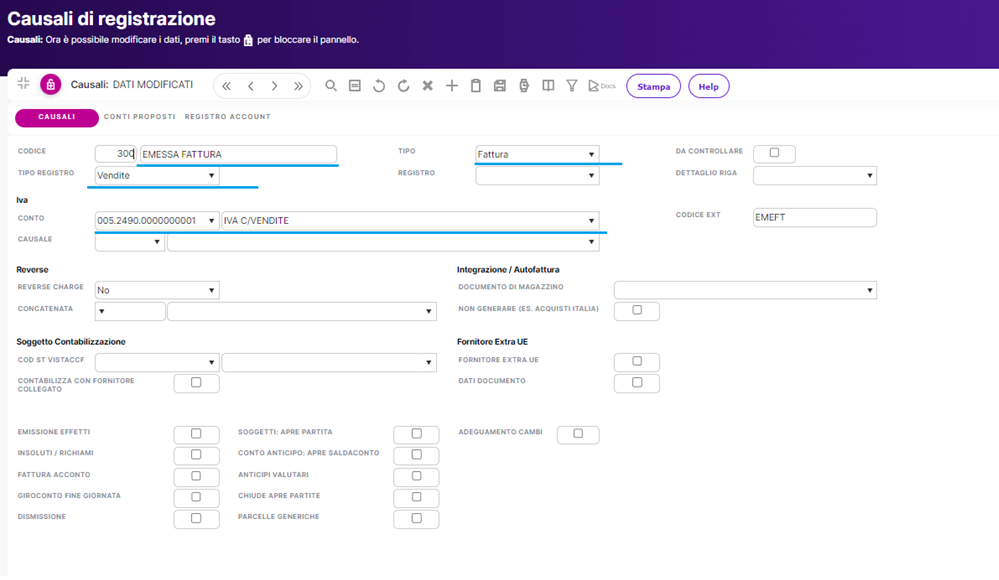This screenshot has height=580, width=999.
Task: Click the search magnifier icon
Action: (x=331, y=85)
